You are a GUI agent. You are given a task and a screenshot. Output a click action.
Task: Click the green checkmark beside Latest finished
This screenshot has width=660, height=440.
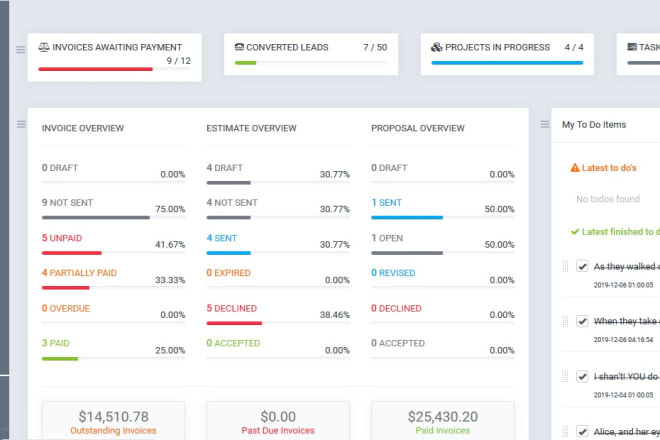tap(575, 232)
